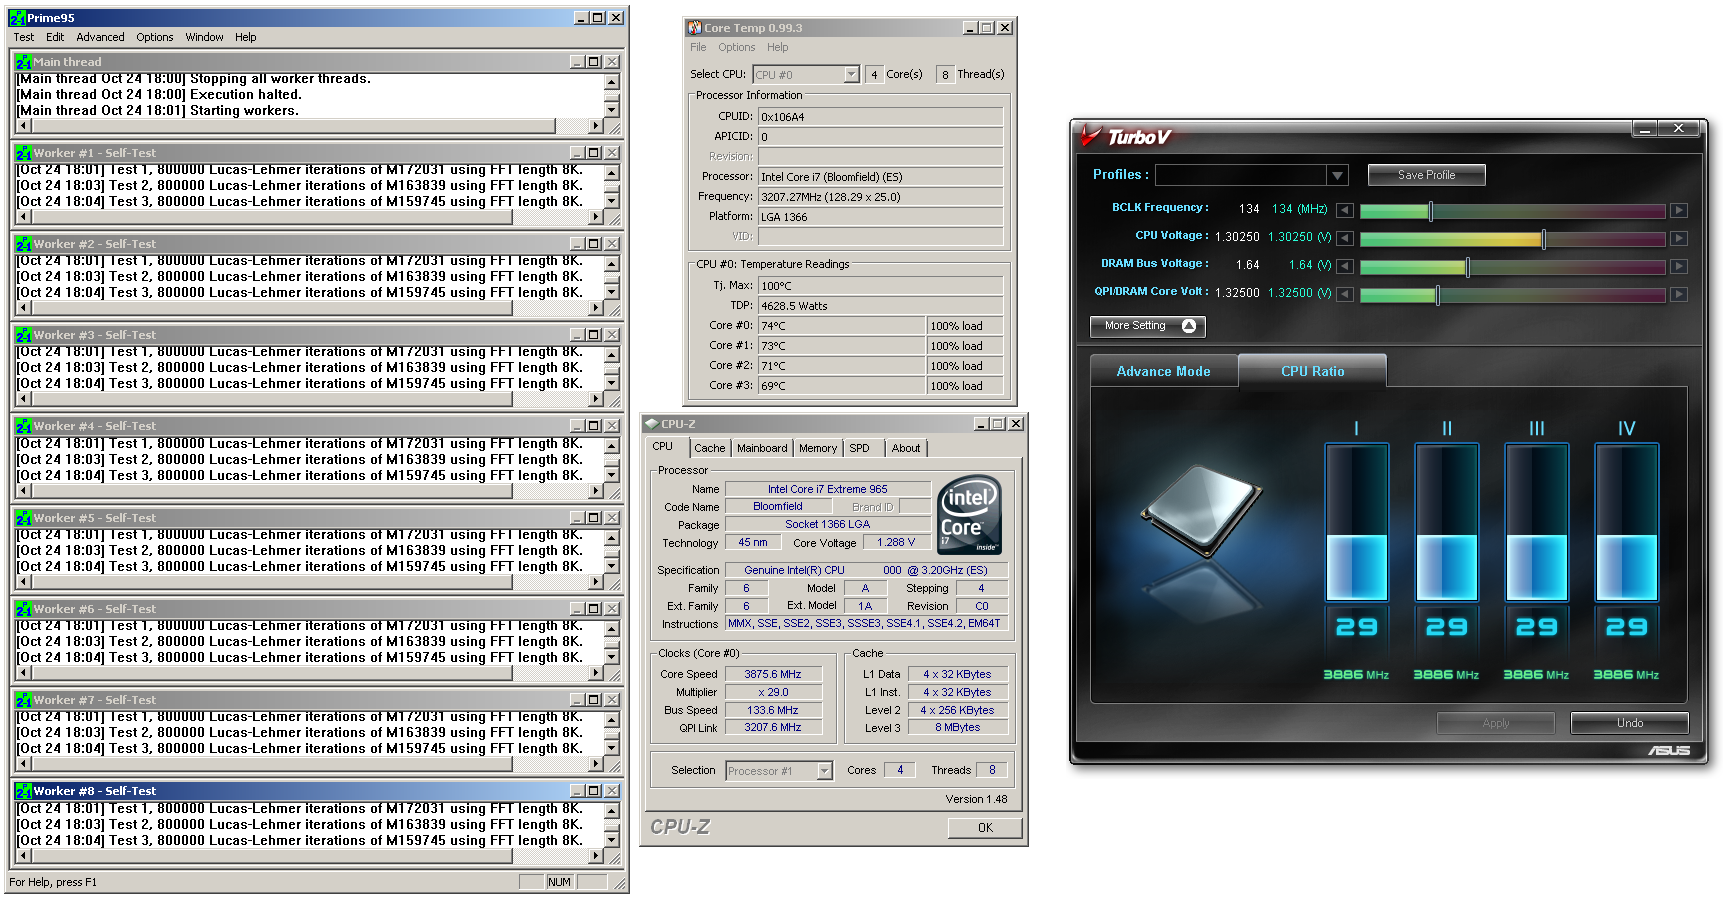Minimize the Worker #3 sub-window
This screenshot has height=904, width=1725.
coord(577,335)
